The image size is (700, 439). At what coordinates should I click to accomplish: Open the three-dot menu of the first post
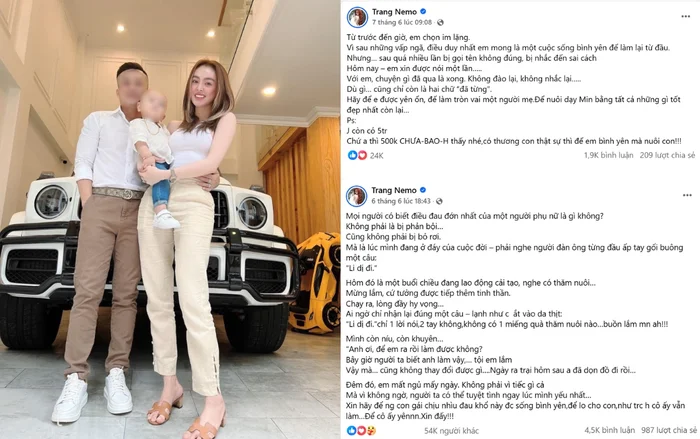tap(686, 17)
